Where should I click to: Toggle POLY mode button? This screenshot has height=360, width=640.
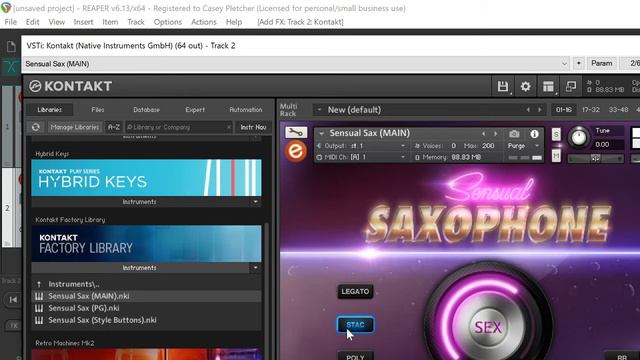click(x=355, y=356)
